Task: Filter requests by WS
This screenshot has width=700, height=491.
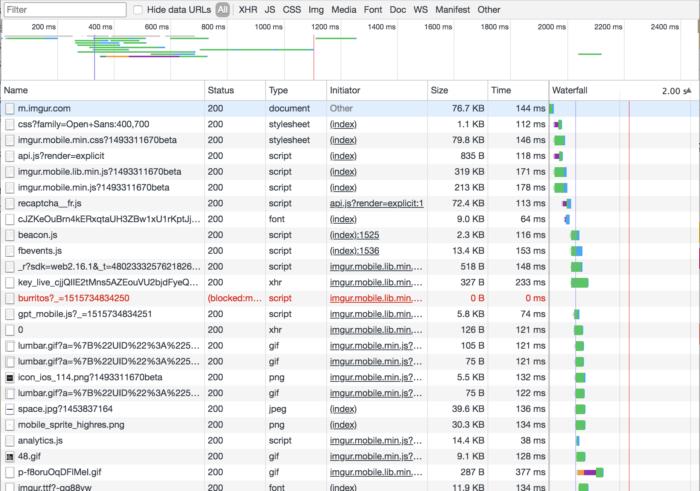Action: pyautogui.click(x=420, y=10)
